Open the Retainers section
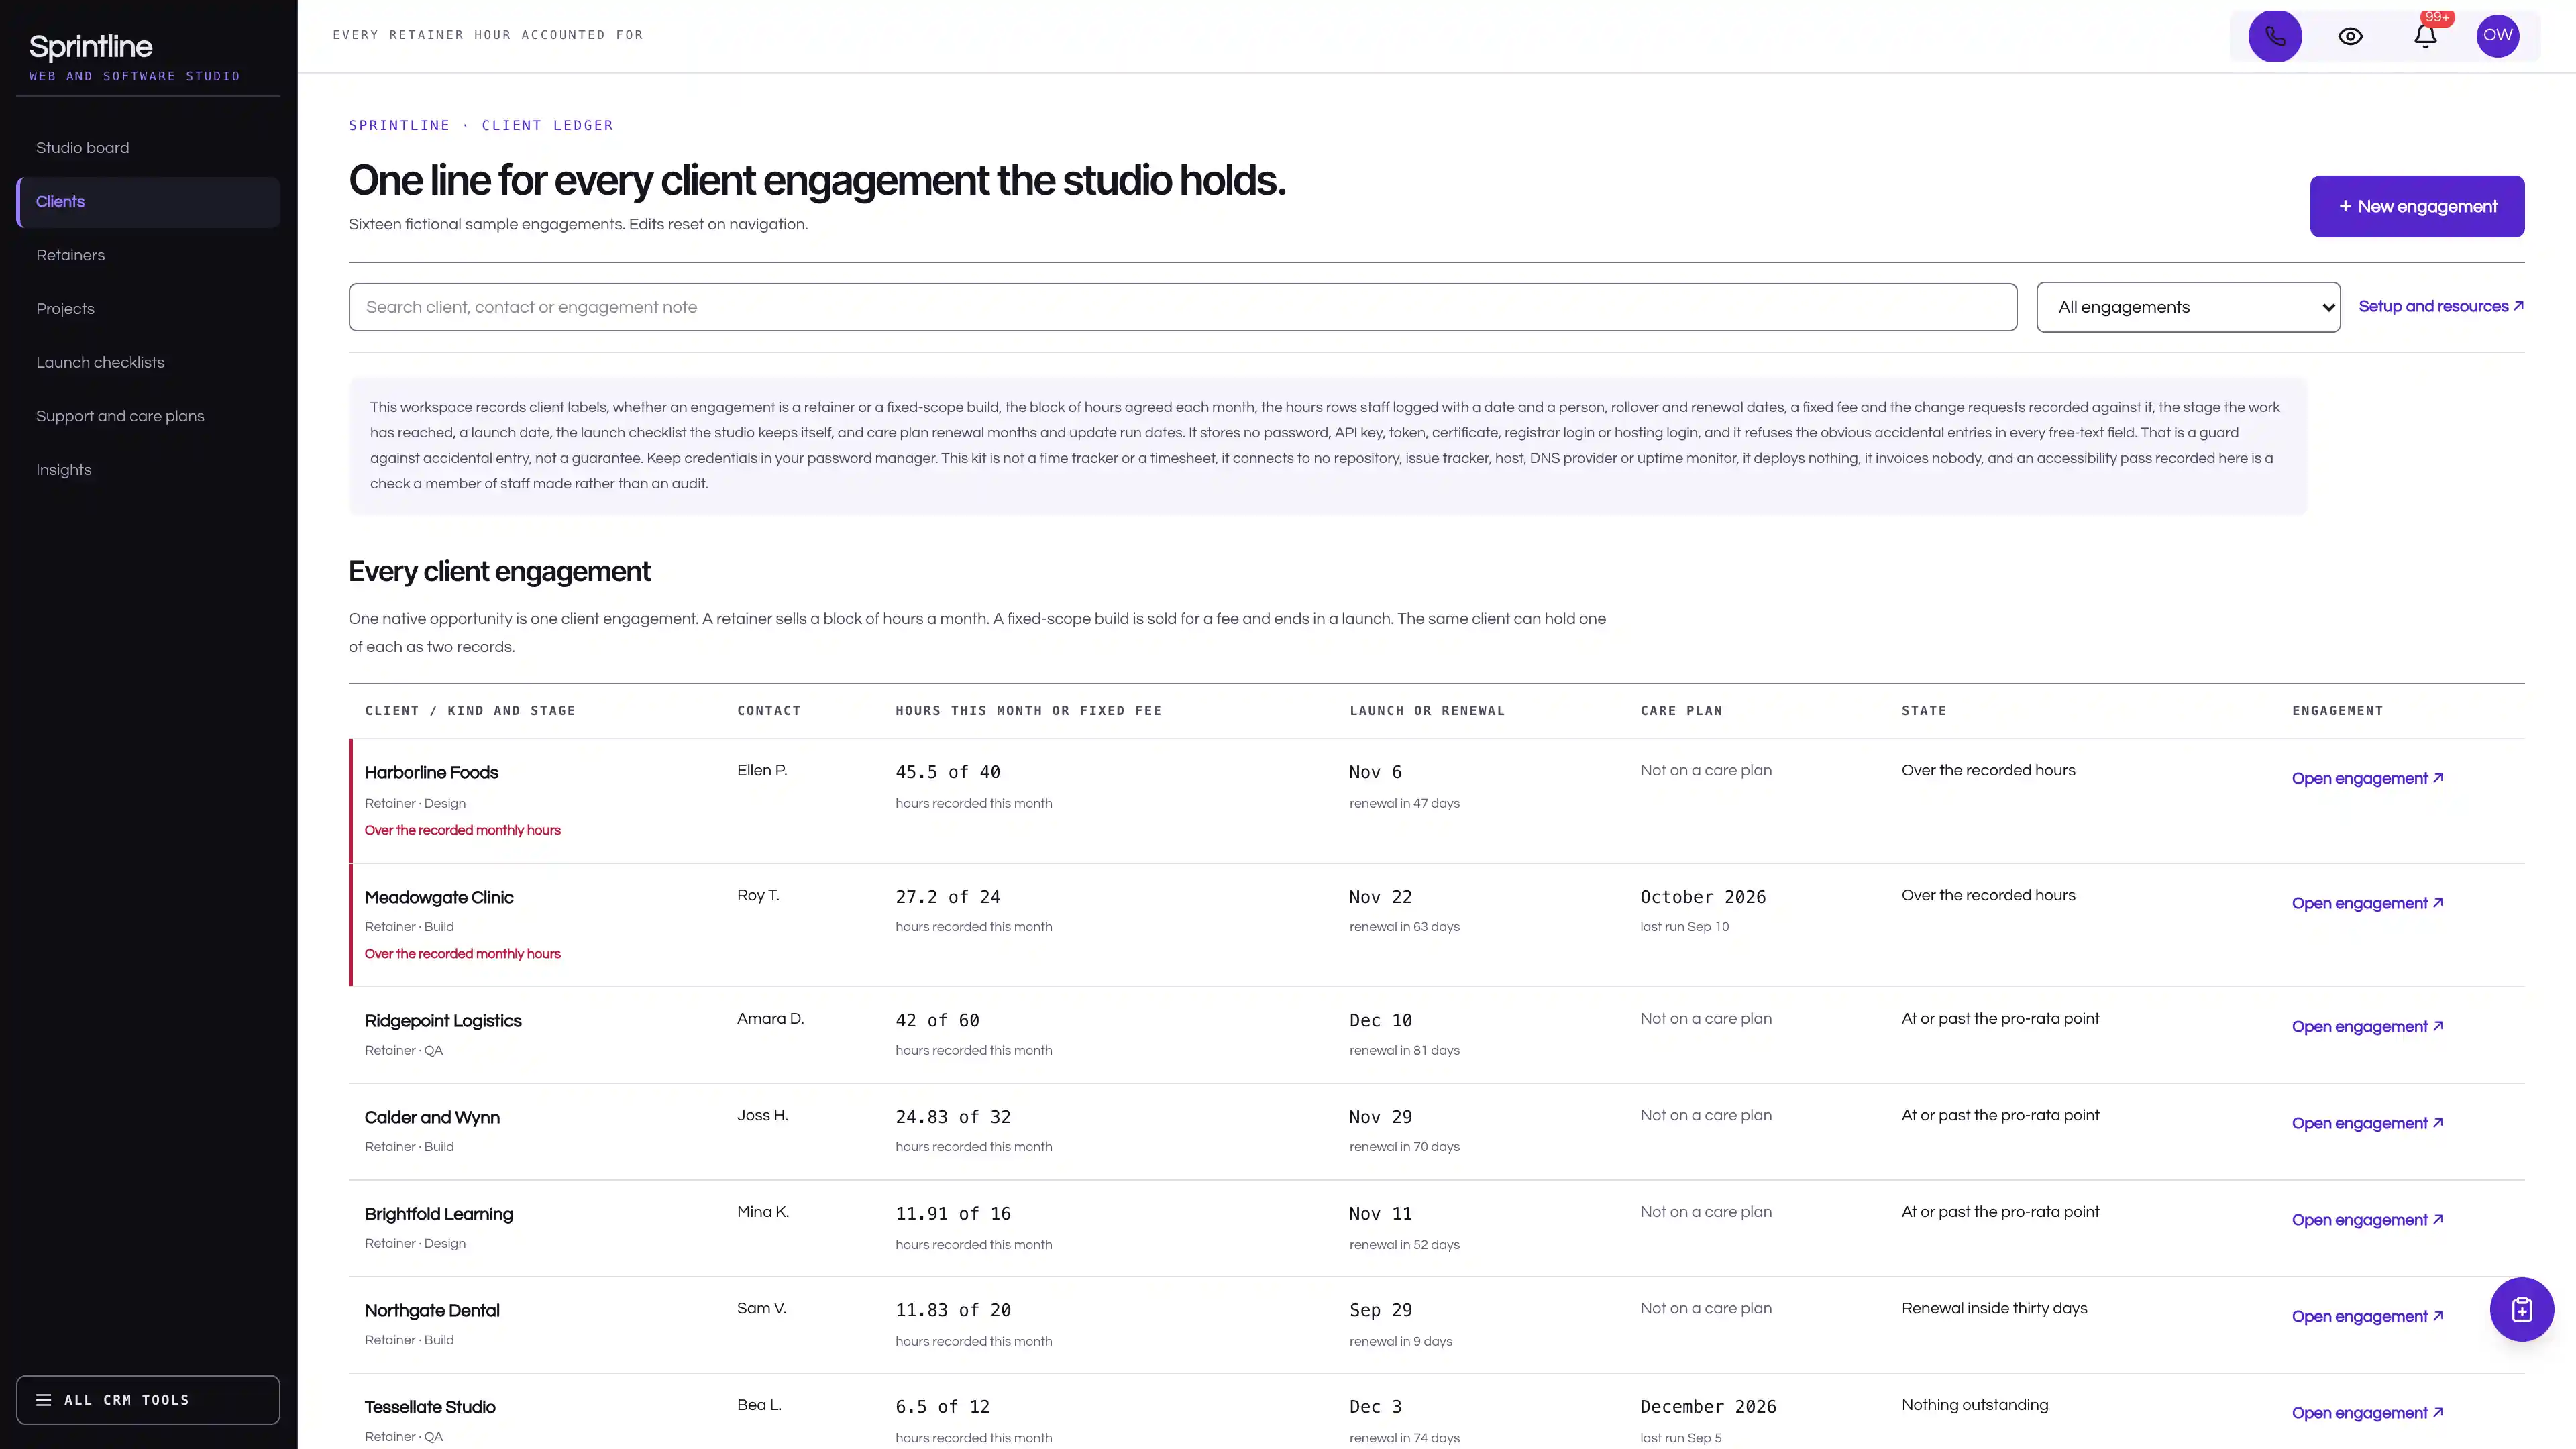The height and width of the screenshot is (1449, 2576). click(148, 255)
